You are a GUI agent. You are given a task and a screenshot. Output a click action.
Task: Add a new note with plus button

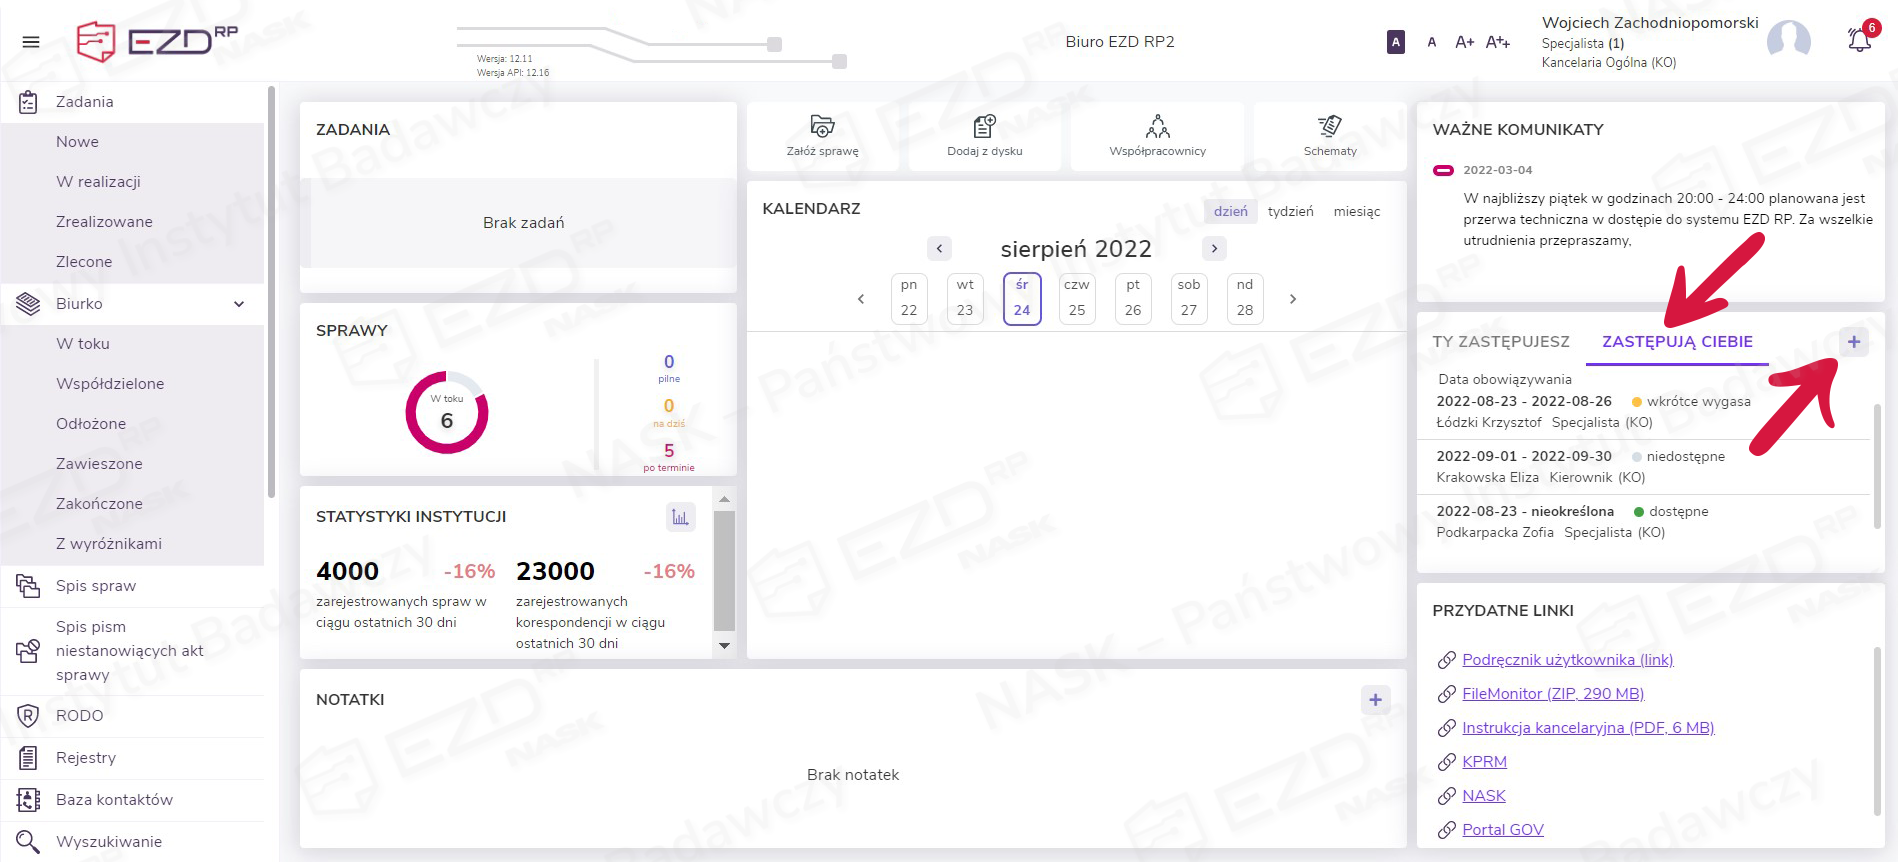1375,700
